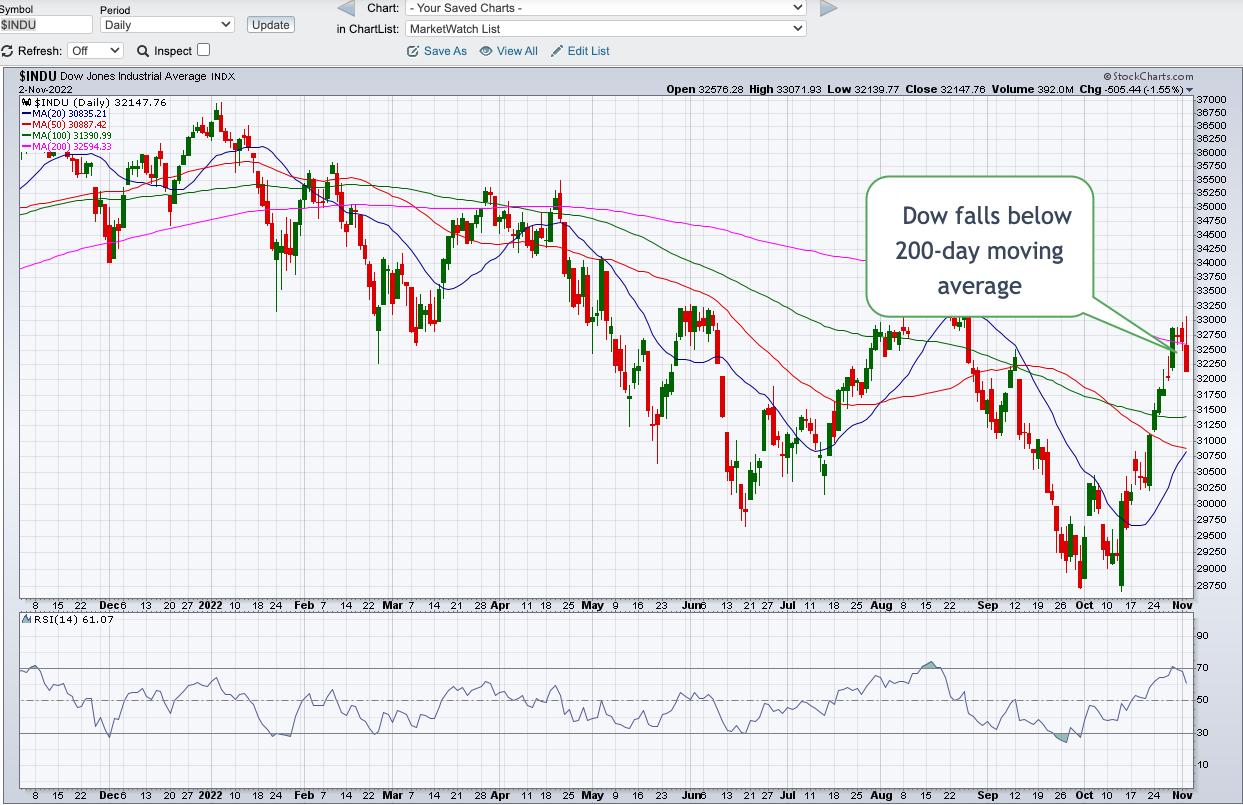Click the previous chart left arrow
The height and width of the screenshot is (805, 1243).
click(346, 9)
